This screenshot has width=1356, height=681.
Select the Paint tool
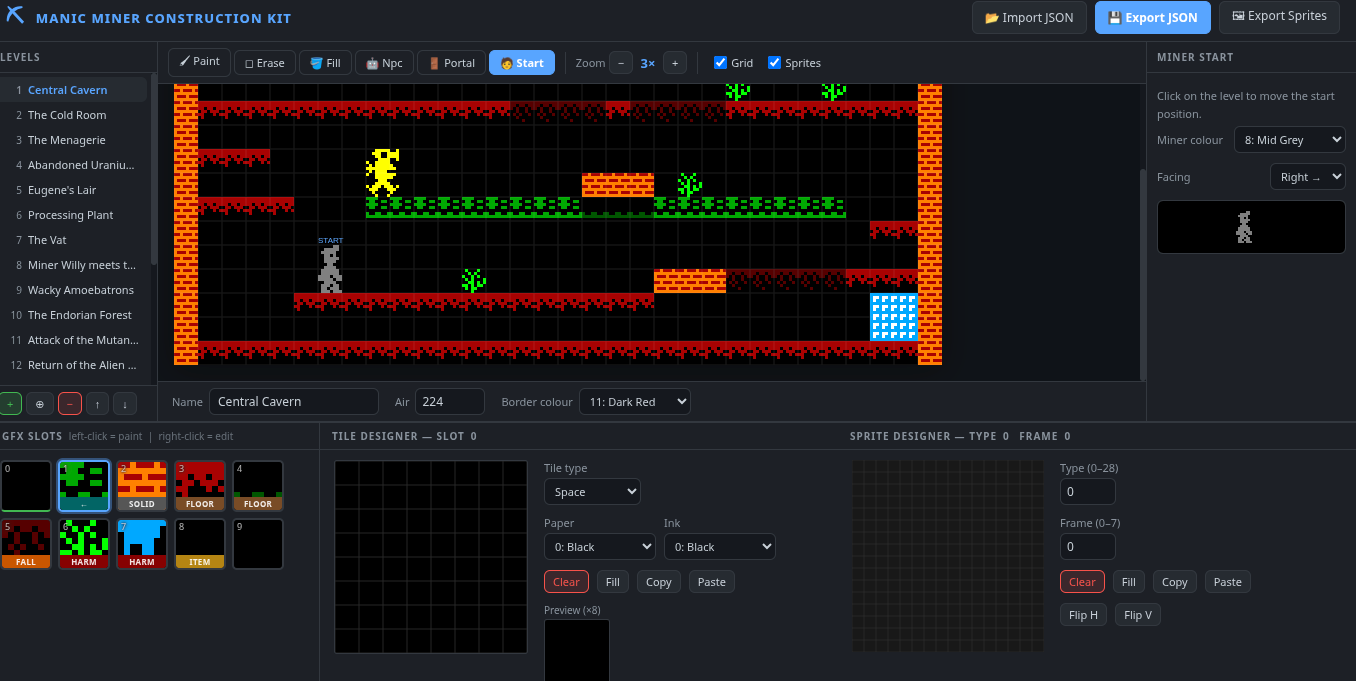click(199, 62)
